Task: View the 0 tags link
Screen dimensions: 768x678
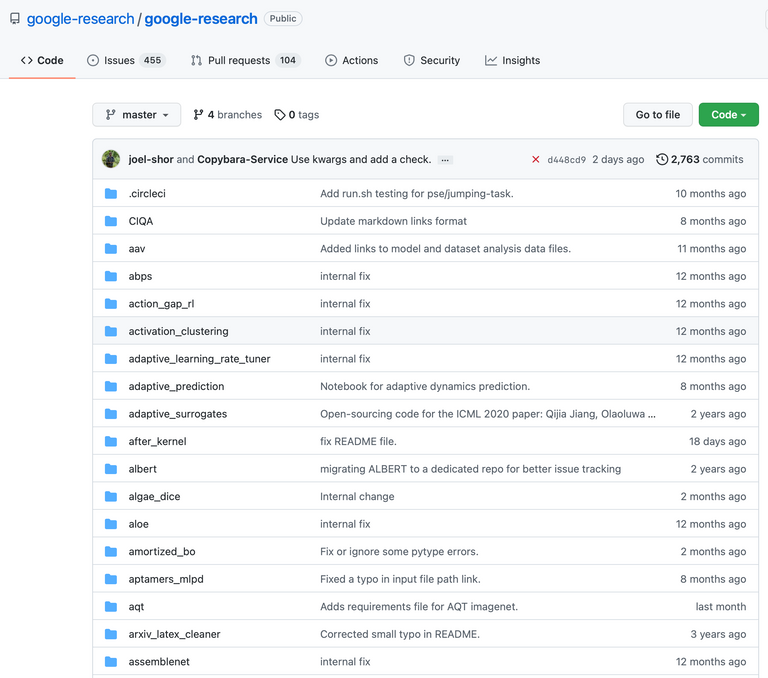Action: (x=297, y=115)
